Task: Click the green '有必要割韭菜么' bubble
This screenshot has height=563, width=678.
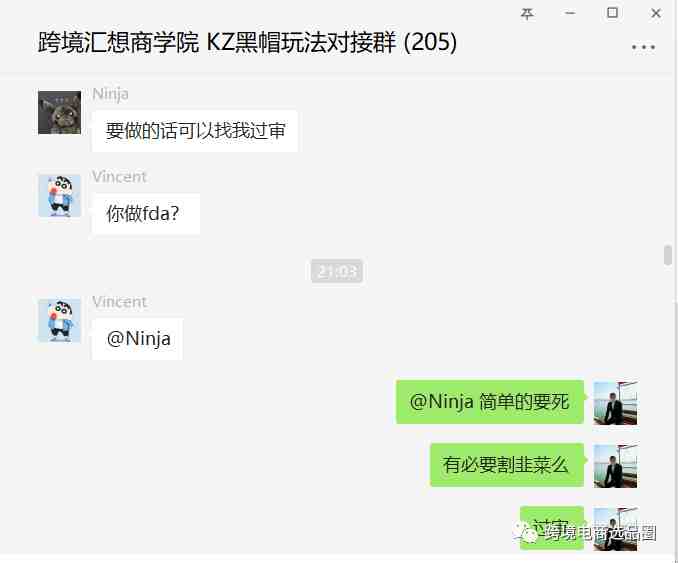Action: [x=507, y=465]
